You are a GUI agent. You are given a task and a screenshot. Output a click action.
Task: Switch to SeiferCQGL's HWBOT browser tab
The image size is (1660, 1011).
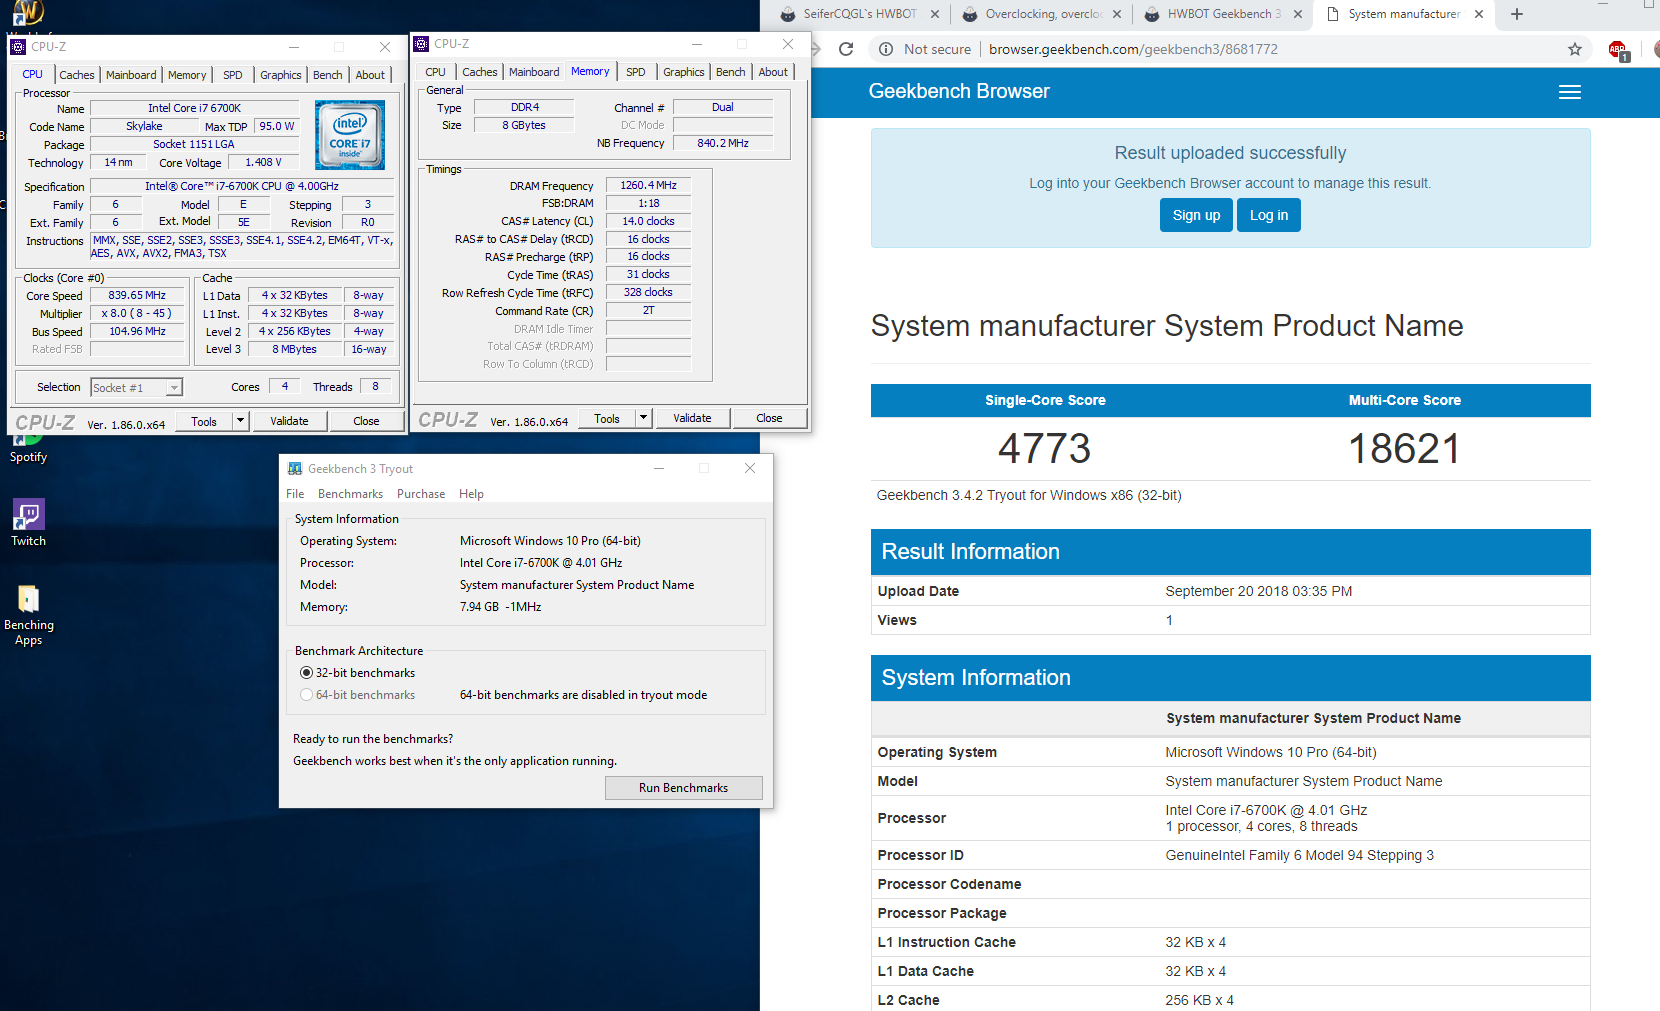click(860, 14)
